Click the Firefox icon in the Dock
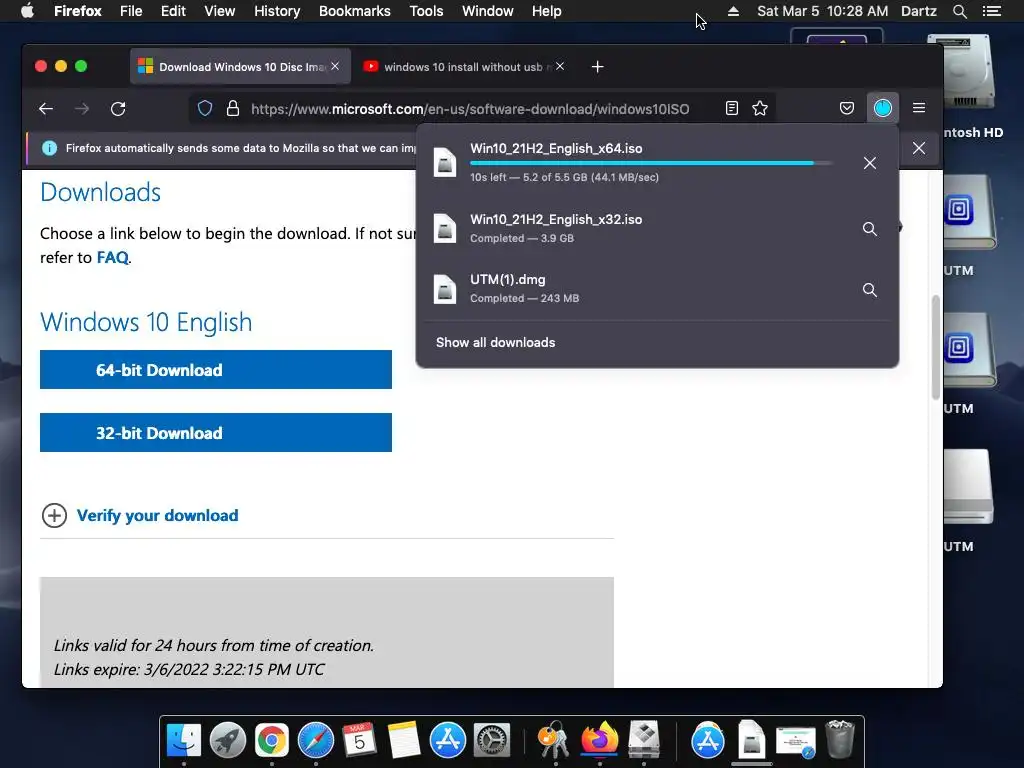1024x768 pixels. [599, 741]
